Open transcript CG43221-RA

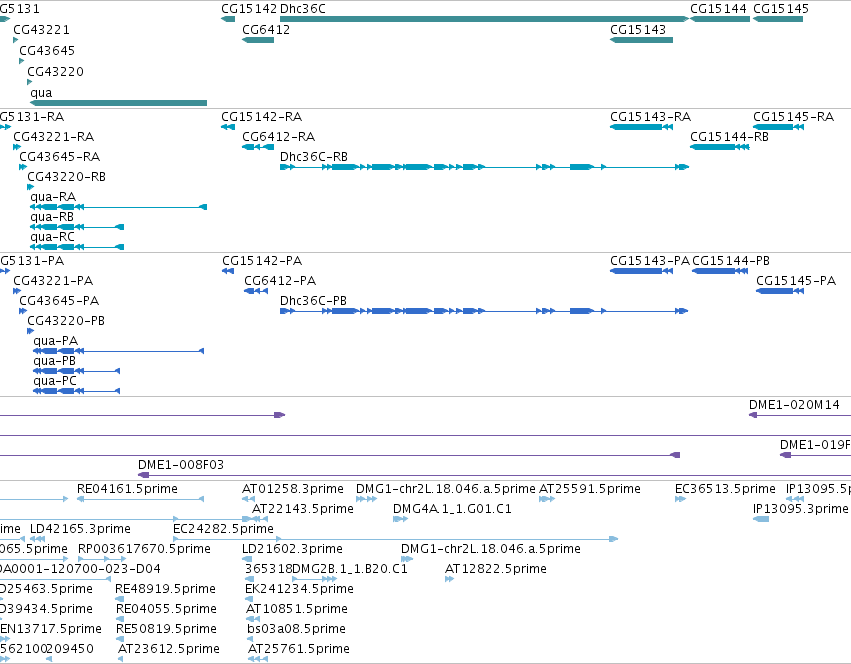pyautogui.click(x=54, y=137)
